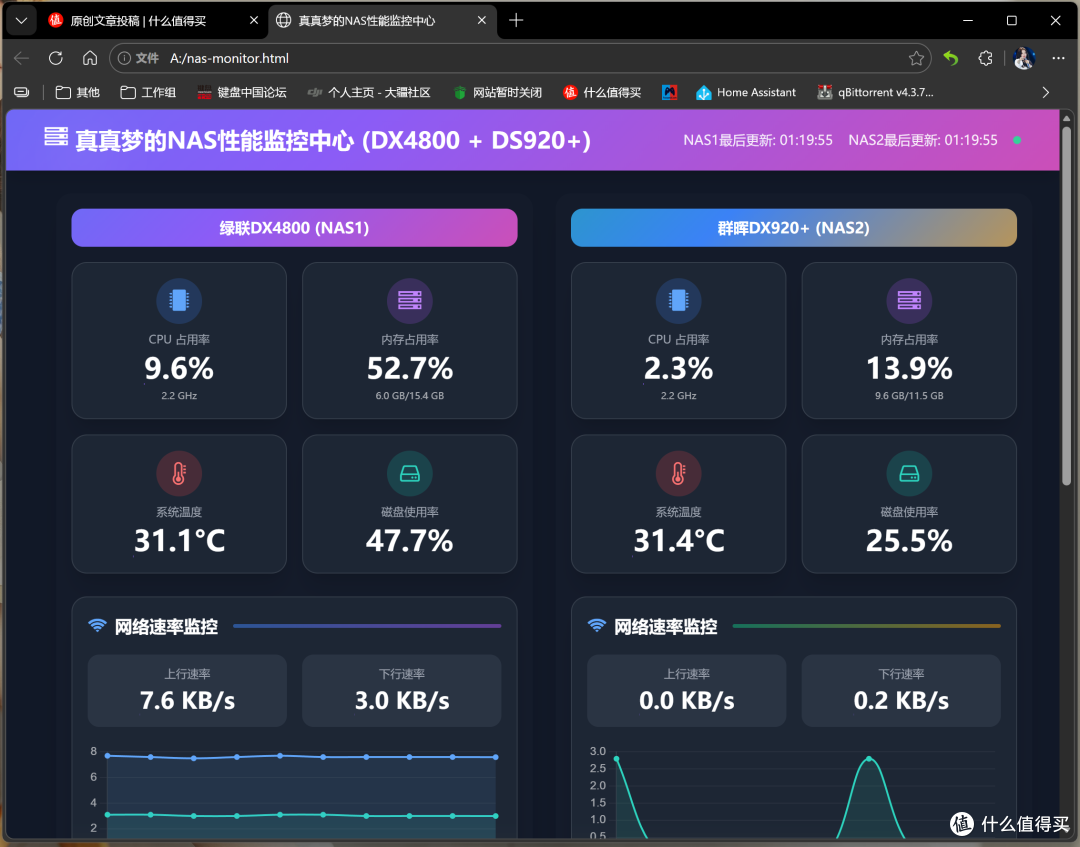Image resolution: width=1080 pixels, height=847 pixels.
Task: Reload the page with refresh icon
Action: pos(56,59)
